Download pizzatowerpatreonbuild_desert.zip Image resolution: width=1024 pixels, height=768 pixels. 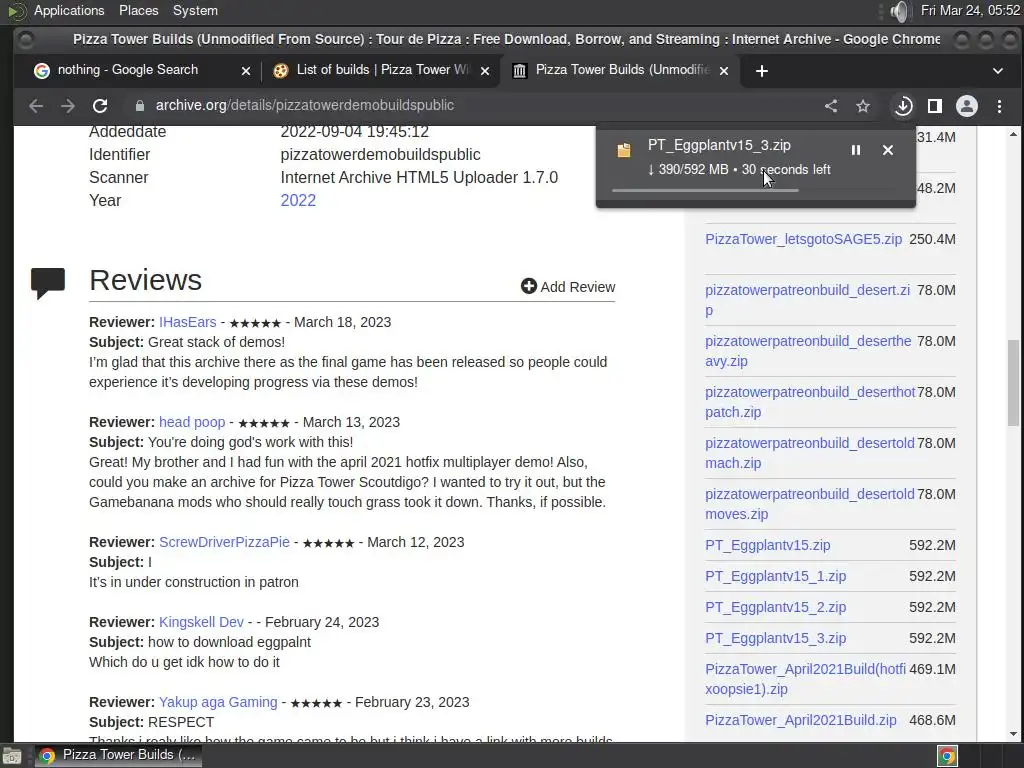(807, 300)
